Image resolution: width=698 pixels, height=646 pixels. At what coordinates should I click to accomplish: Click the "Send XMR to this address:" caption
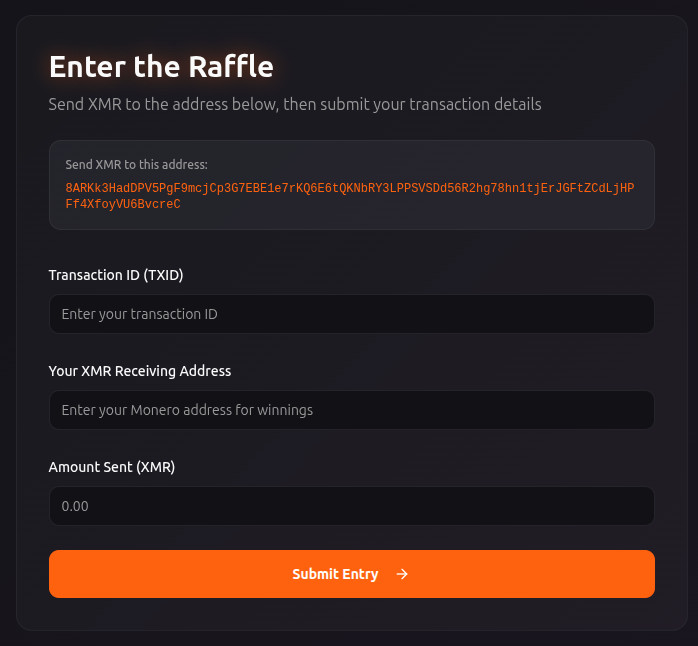(136, 164)
